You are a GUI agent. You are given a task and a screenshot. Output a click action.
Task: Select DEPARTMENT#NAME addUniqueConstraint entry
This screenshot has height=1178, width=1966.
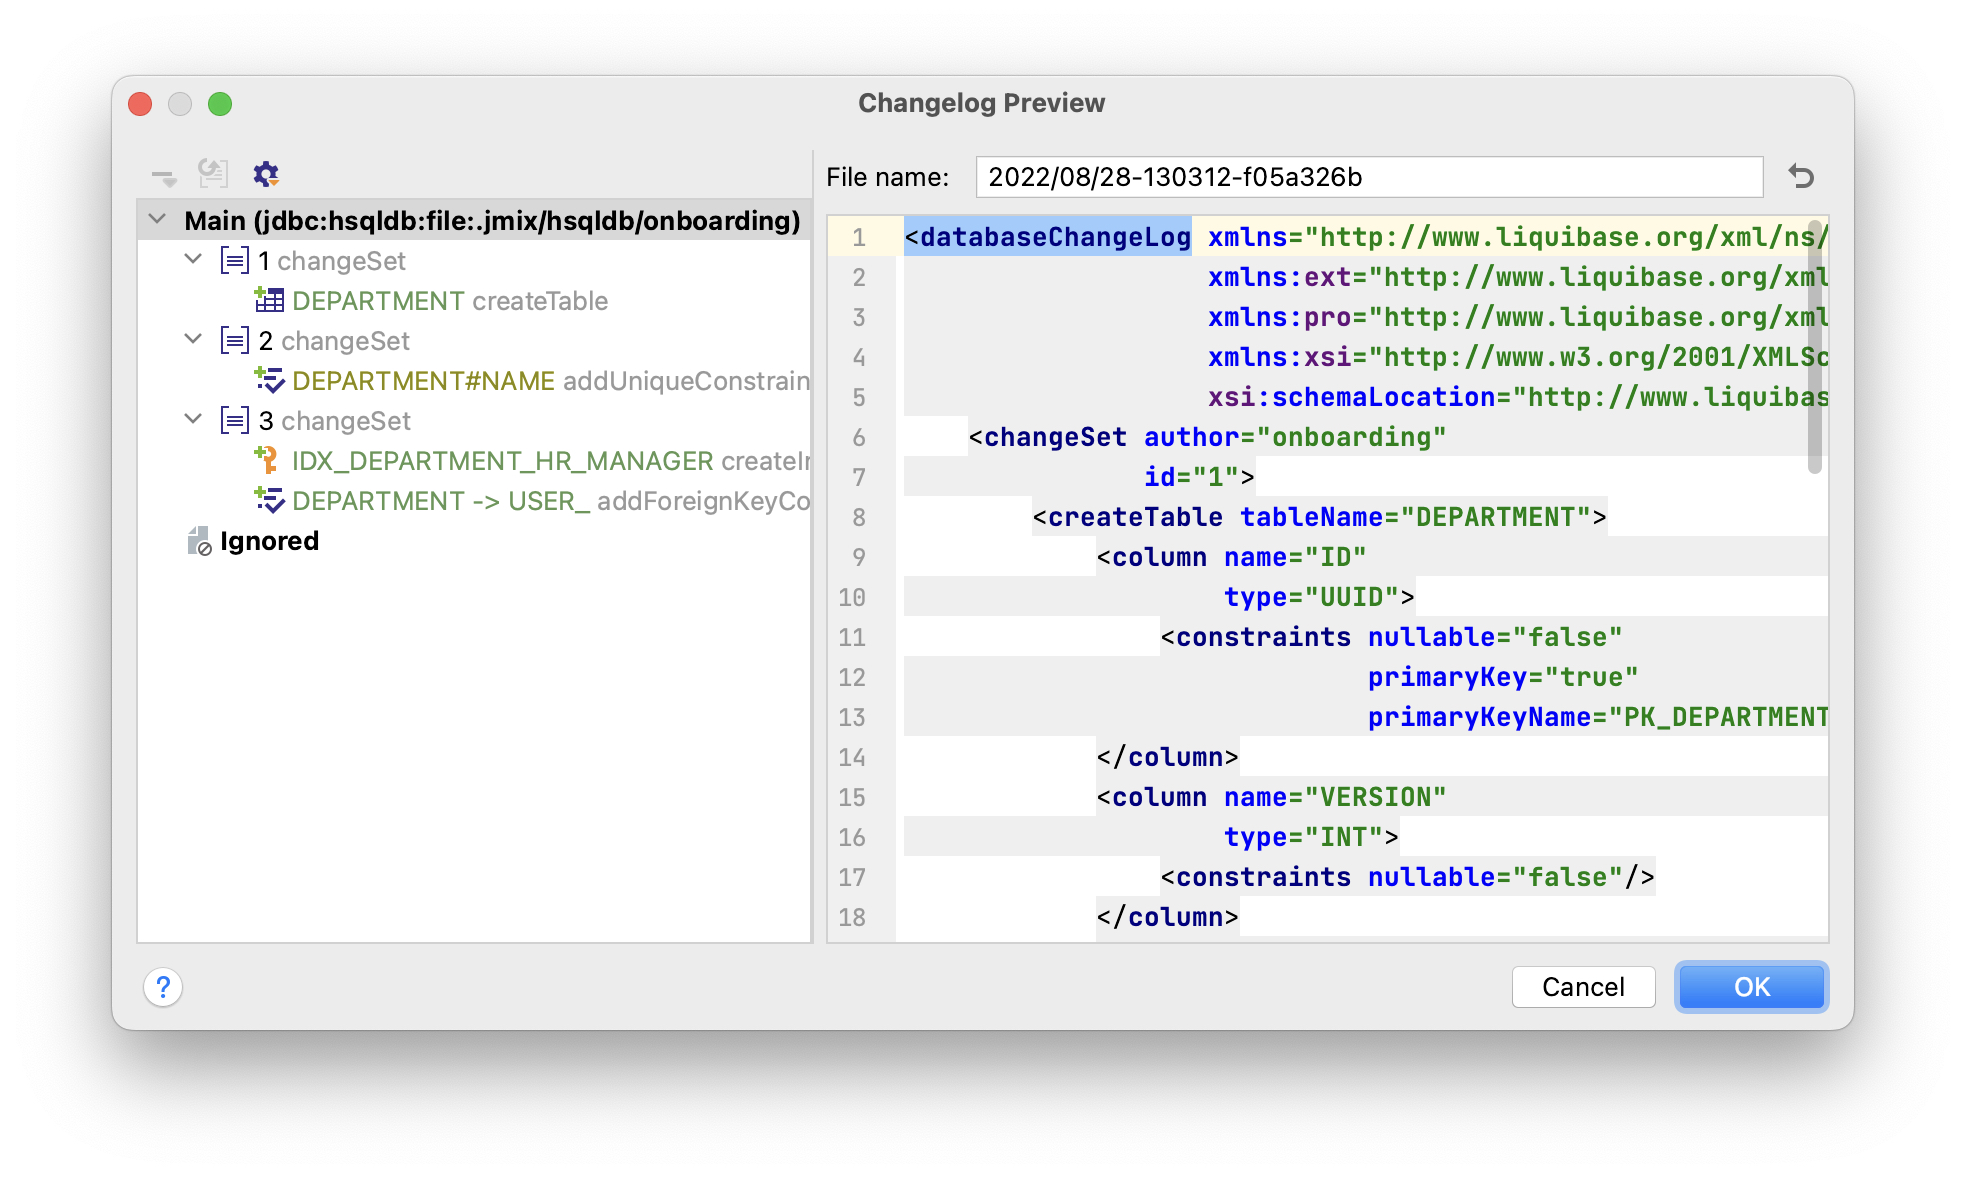[x=474, y=381]
